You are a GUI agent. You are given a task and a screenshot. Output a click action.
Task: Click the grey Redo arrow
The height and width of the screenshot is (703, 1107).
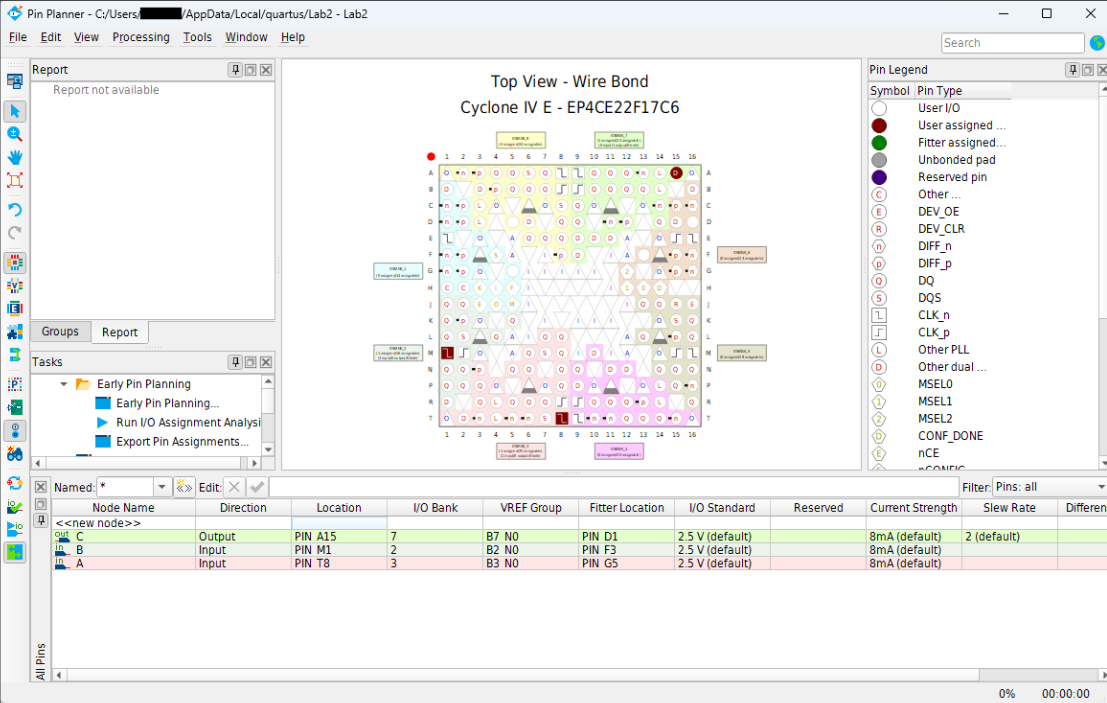click(x=15, y=232)
